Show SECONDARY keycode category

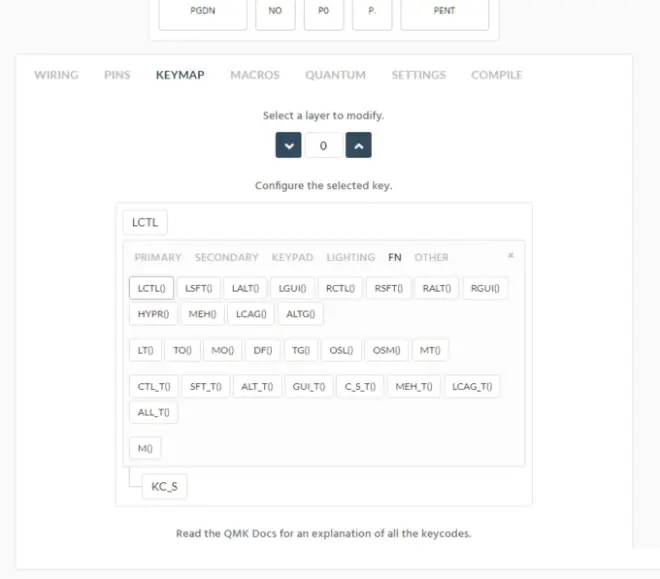pyautogui.click(x=226, y=257)
